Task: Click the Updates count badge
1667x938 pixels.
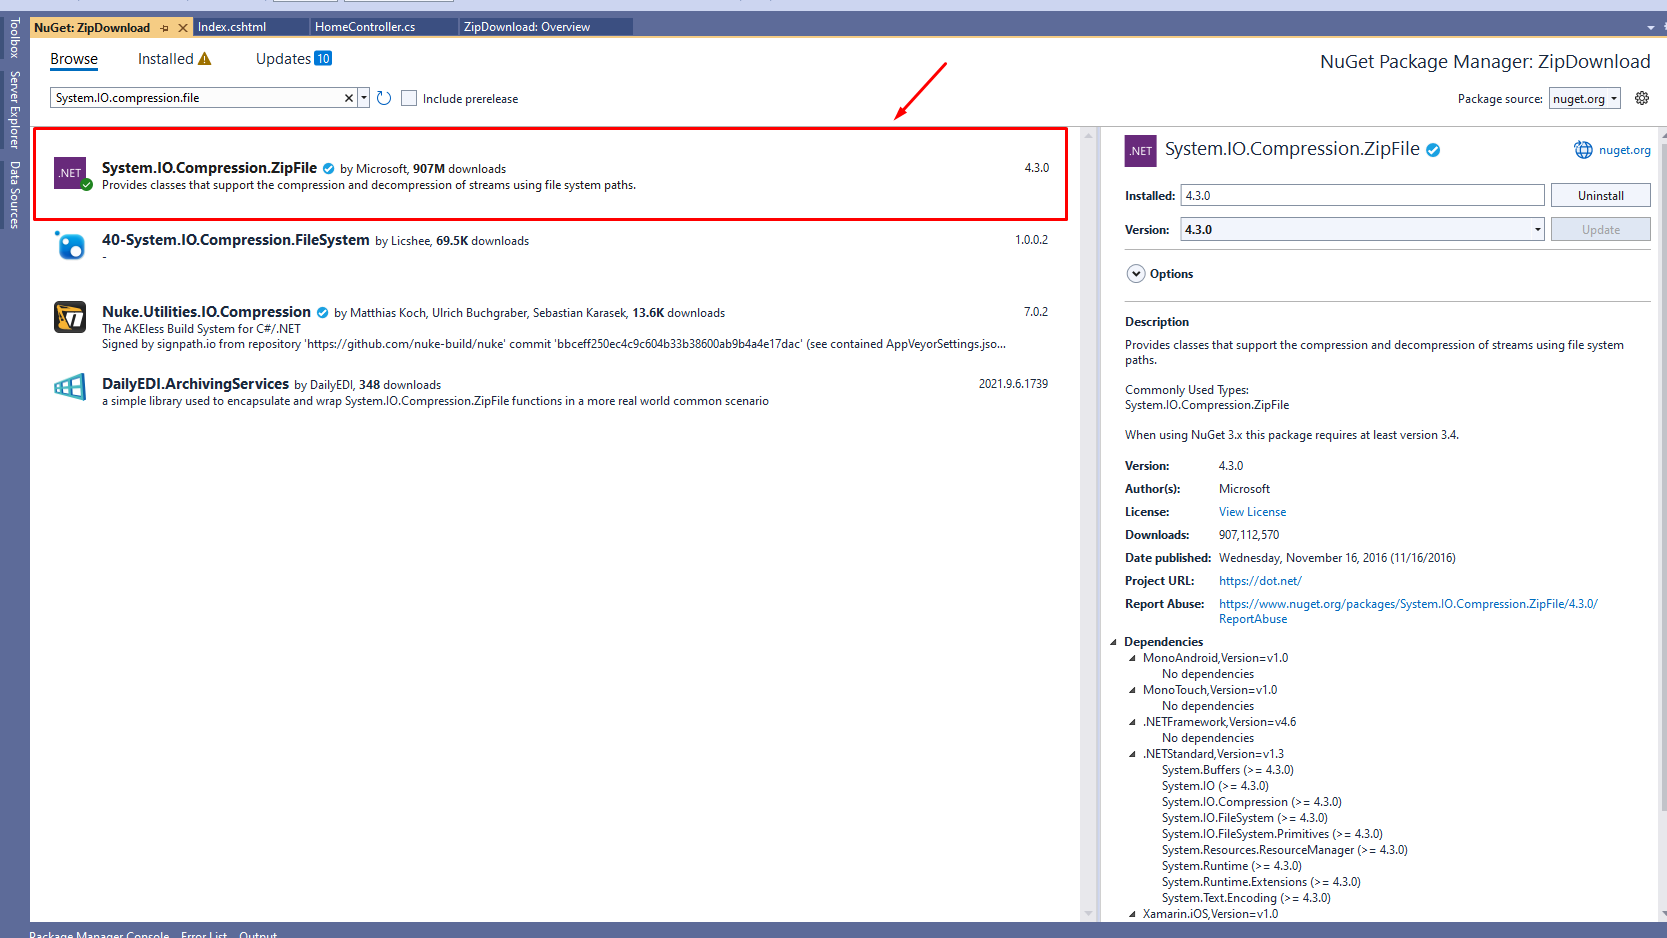Action: point(323,59)
